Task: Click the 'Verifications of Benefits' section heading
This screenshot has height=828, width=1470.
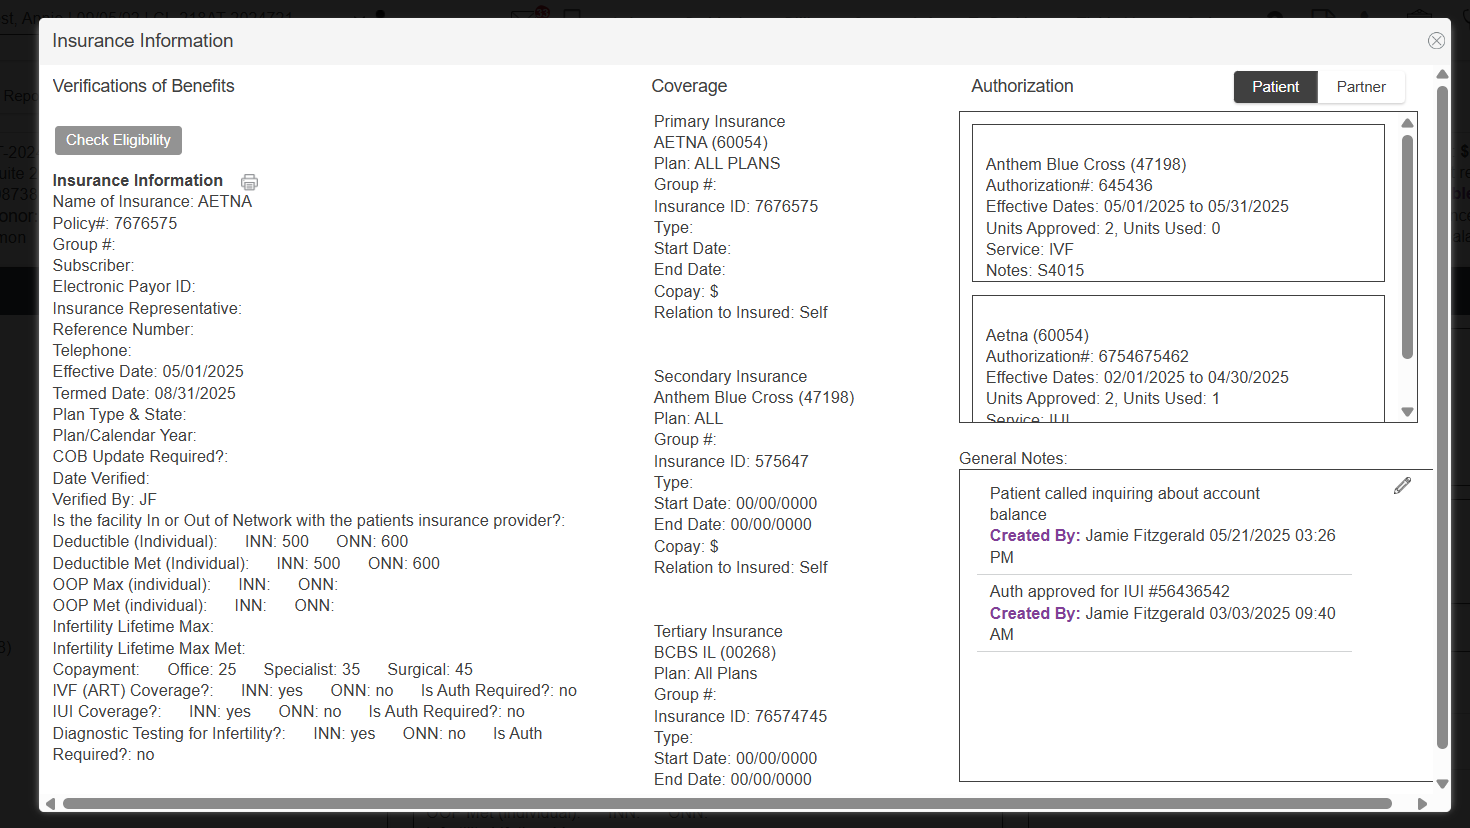Action: [143, 86]
